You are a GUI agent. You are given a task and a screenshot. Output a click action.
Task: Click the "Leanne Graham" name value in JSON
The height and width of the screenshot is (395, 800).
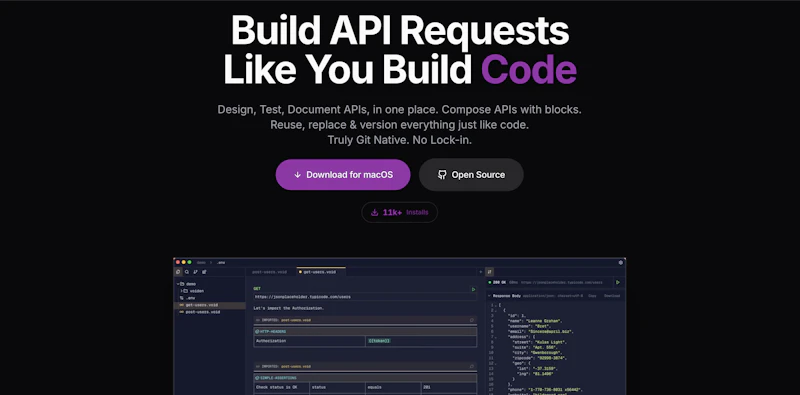pyautogui.click(x=543, y=321)
